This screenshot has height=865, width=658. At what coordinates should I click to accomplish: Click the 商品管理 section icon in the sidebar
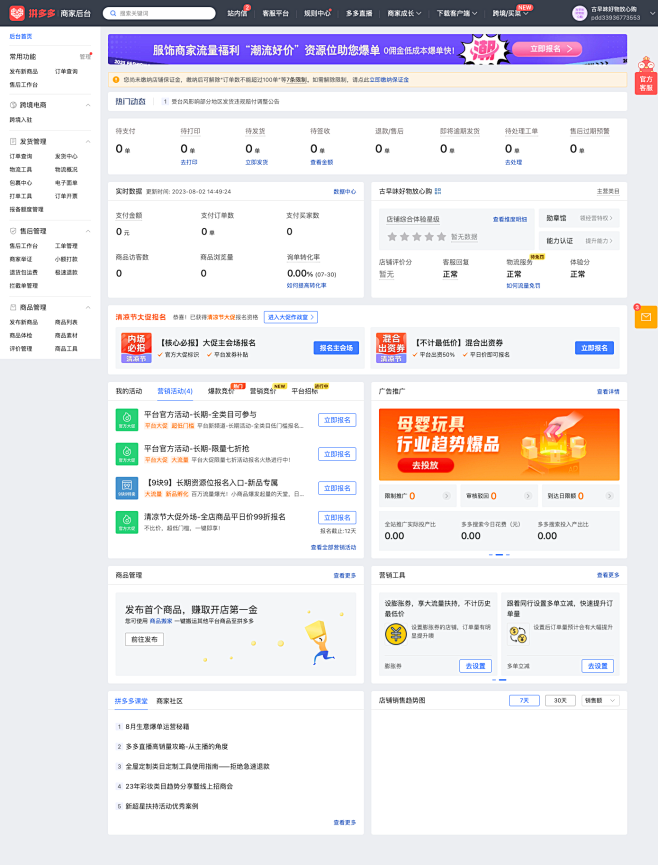coord(13,307)
